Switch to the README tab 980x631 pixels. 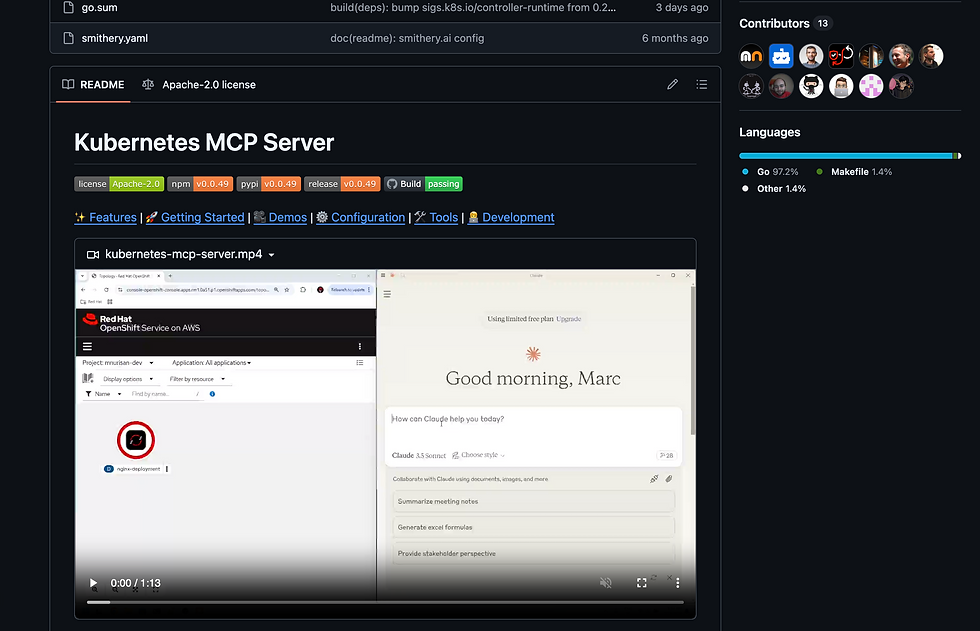[x=93, y=84]
